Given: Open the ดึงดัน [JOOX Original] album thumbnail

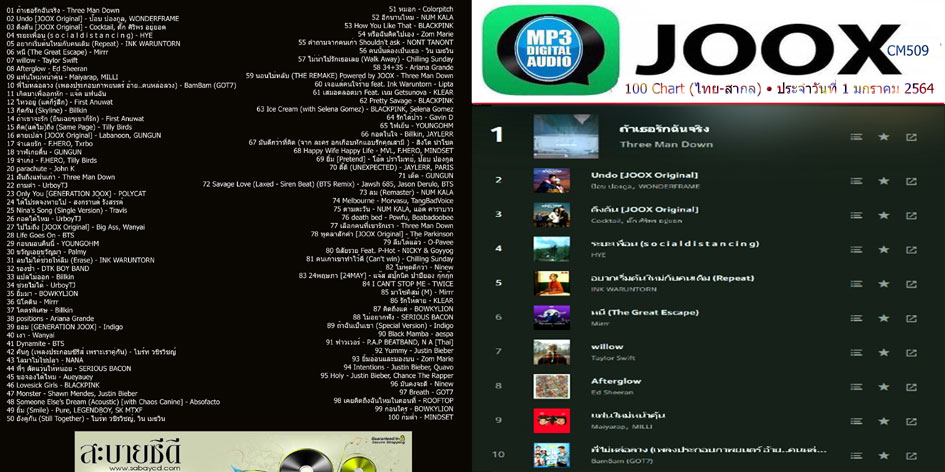Looking at the screenshot, I should pyautogui.click(x=551, y=215).
